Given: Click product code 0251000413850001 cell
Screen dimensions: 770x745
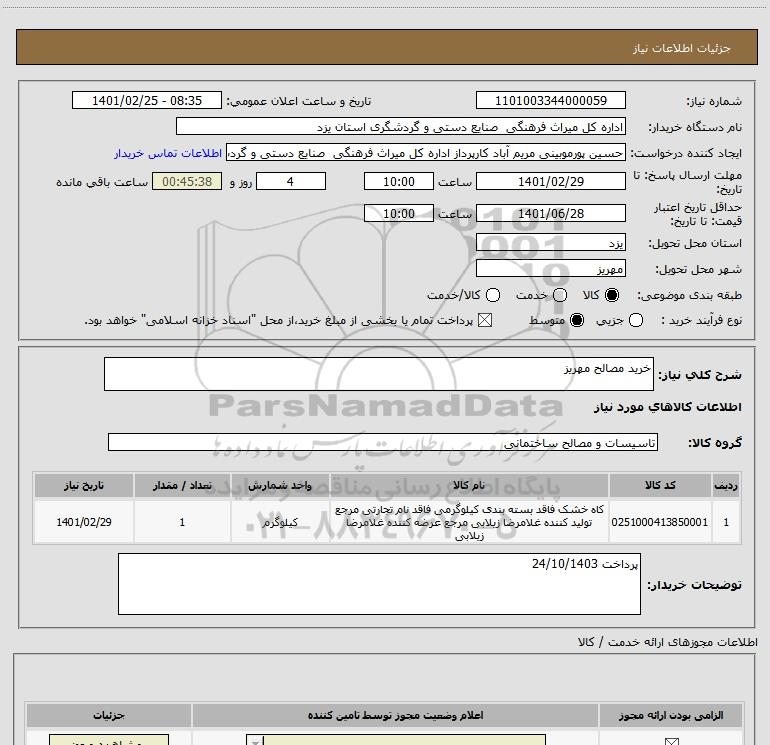Looking at the screenshot, I should pos(660,522).
